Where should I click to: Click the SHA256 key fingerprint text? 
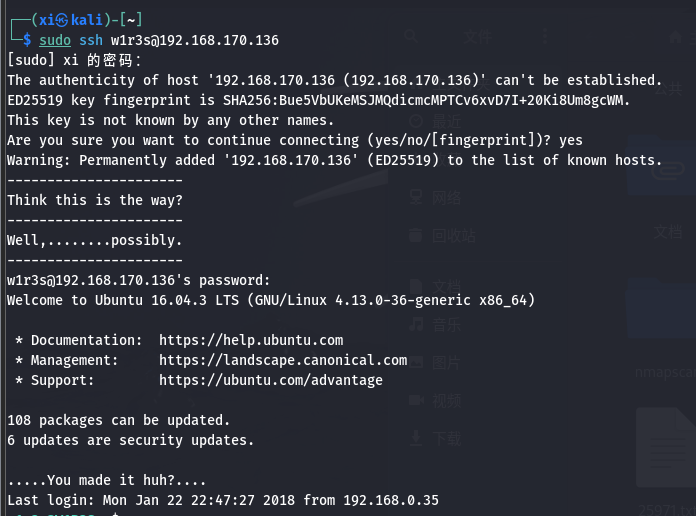426,100
